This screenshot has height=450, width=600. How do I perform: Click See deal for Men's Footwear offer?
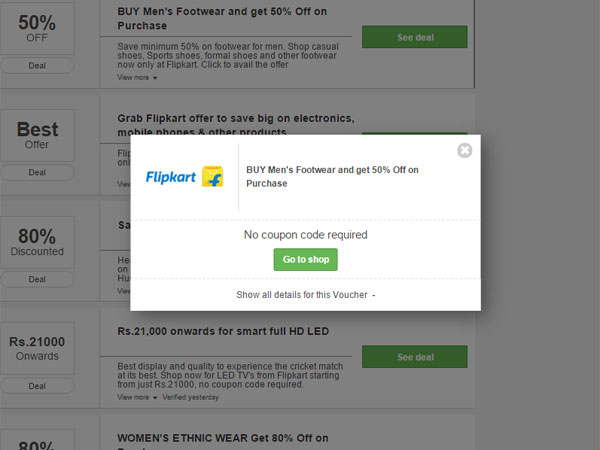[414, 37]
